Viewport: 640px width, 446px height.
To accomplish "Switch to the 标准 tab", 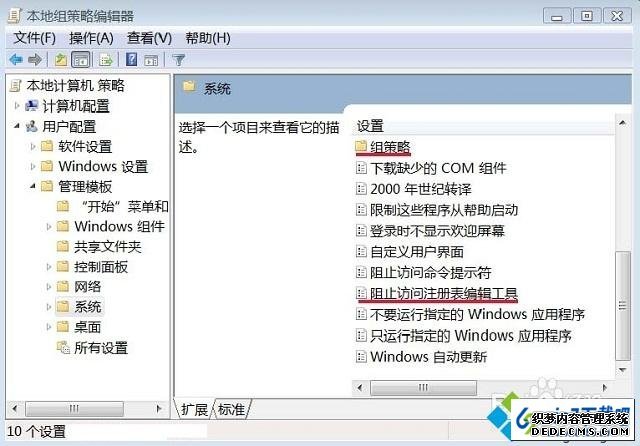I will coord(231,409).
